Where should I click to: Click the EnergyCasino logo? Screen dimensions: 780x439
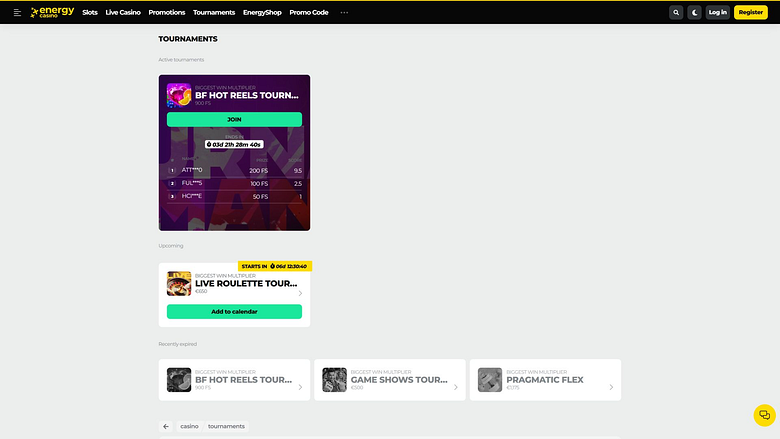(52, 12)
